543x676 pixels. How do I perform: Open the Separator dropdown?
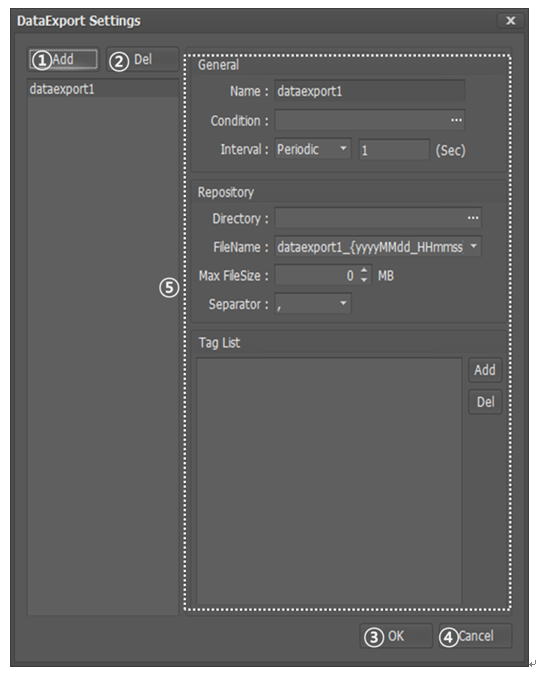click(x=313, y=304)
